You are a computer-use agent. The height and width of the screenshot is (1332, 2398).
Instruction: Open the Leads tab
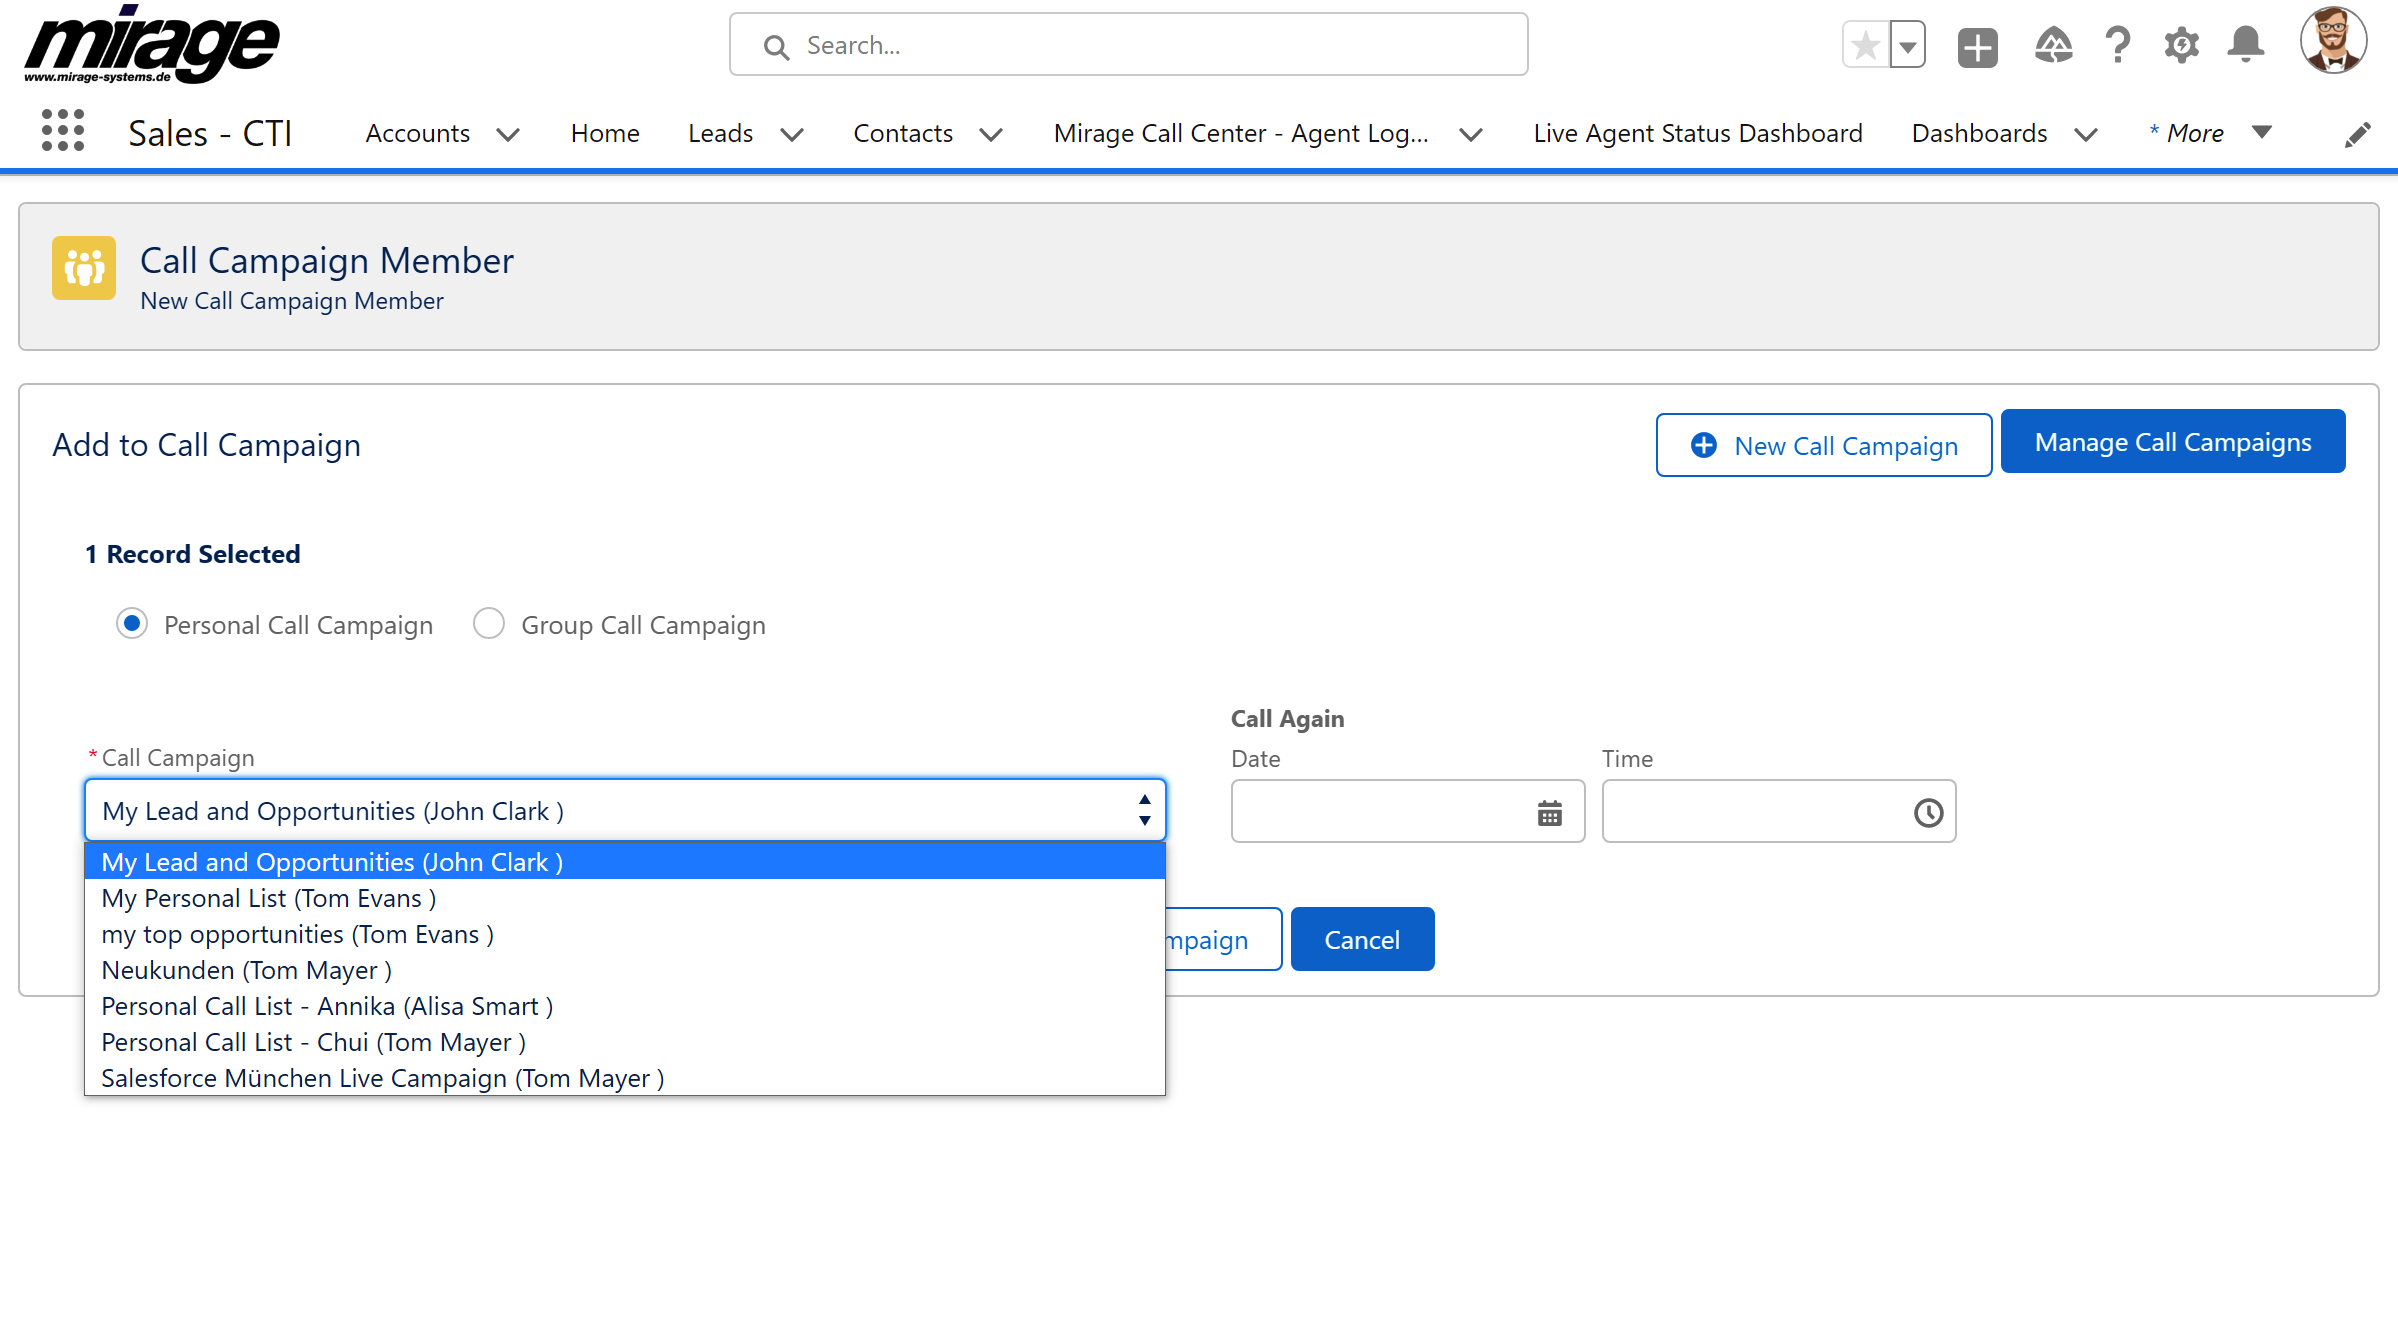click(720, 133)
